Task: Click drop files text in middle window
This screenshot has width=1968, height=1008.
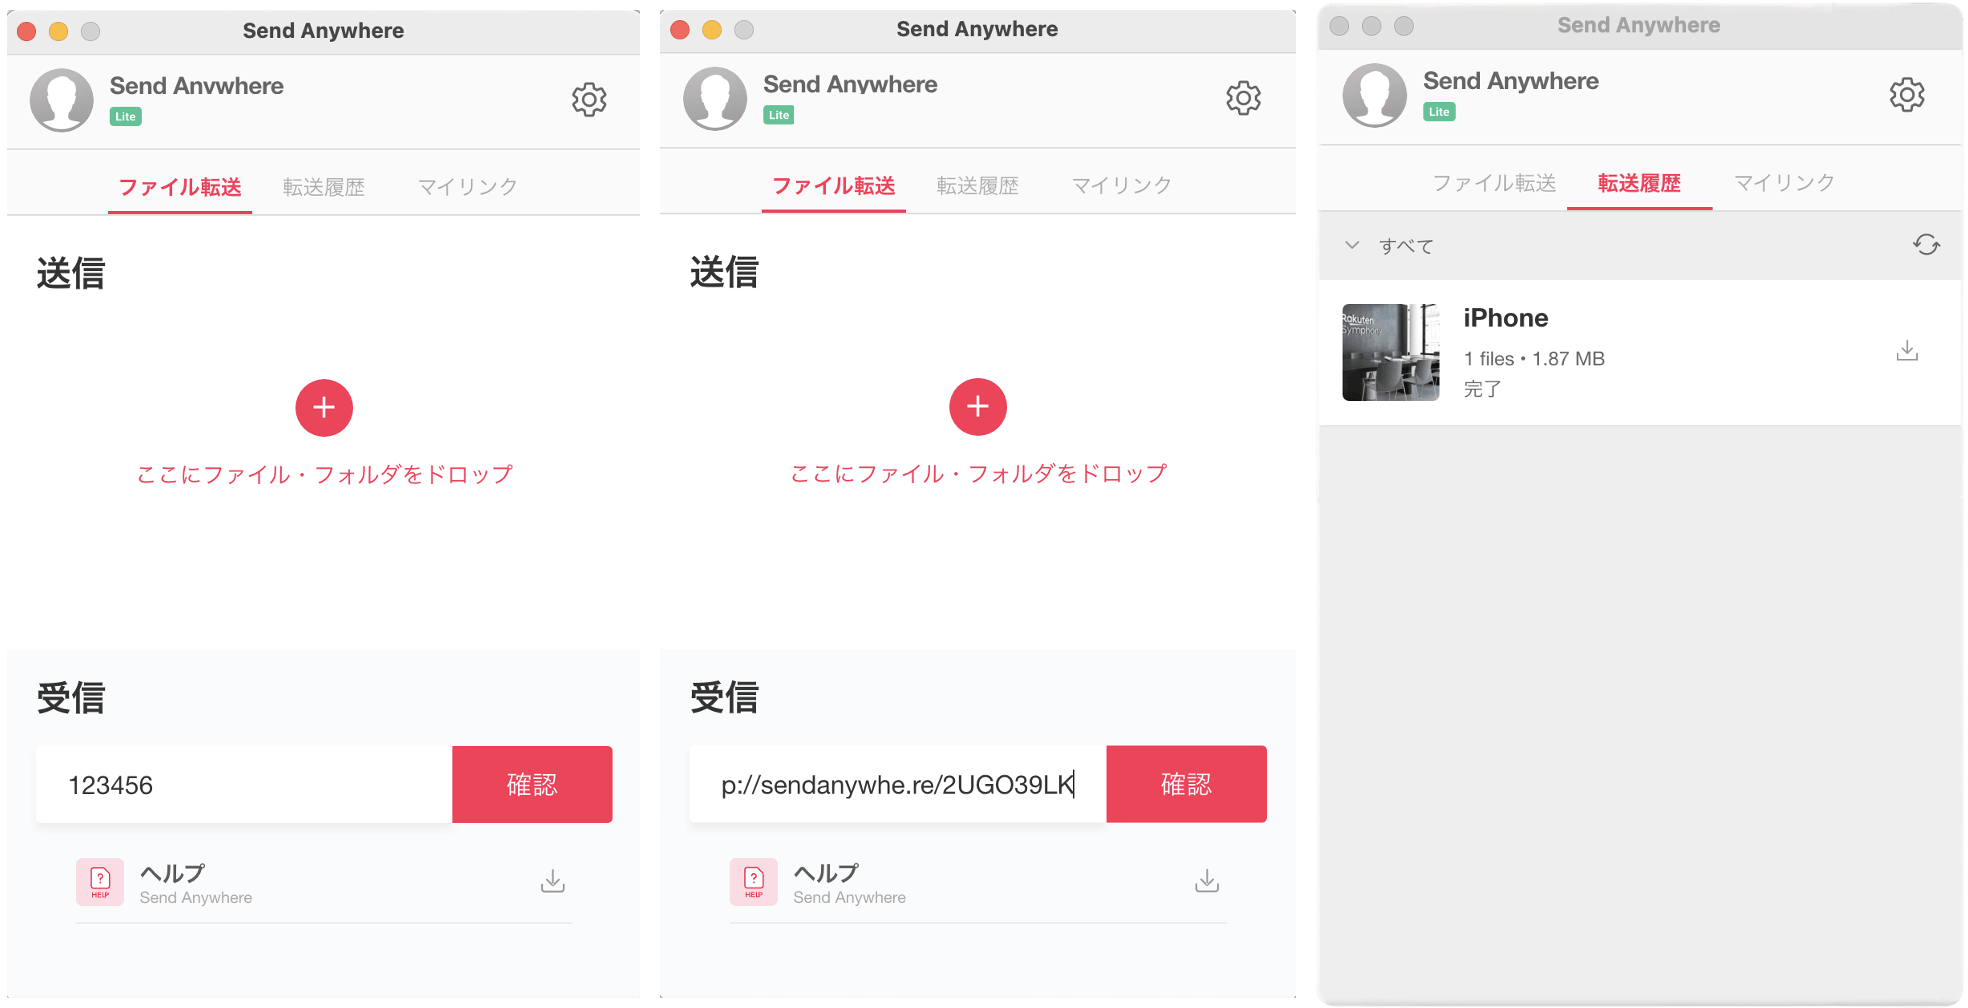Action: coord(978,474)
